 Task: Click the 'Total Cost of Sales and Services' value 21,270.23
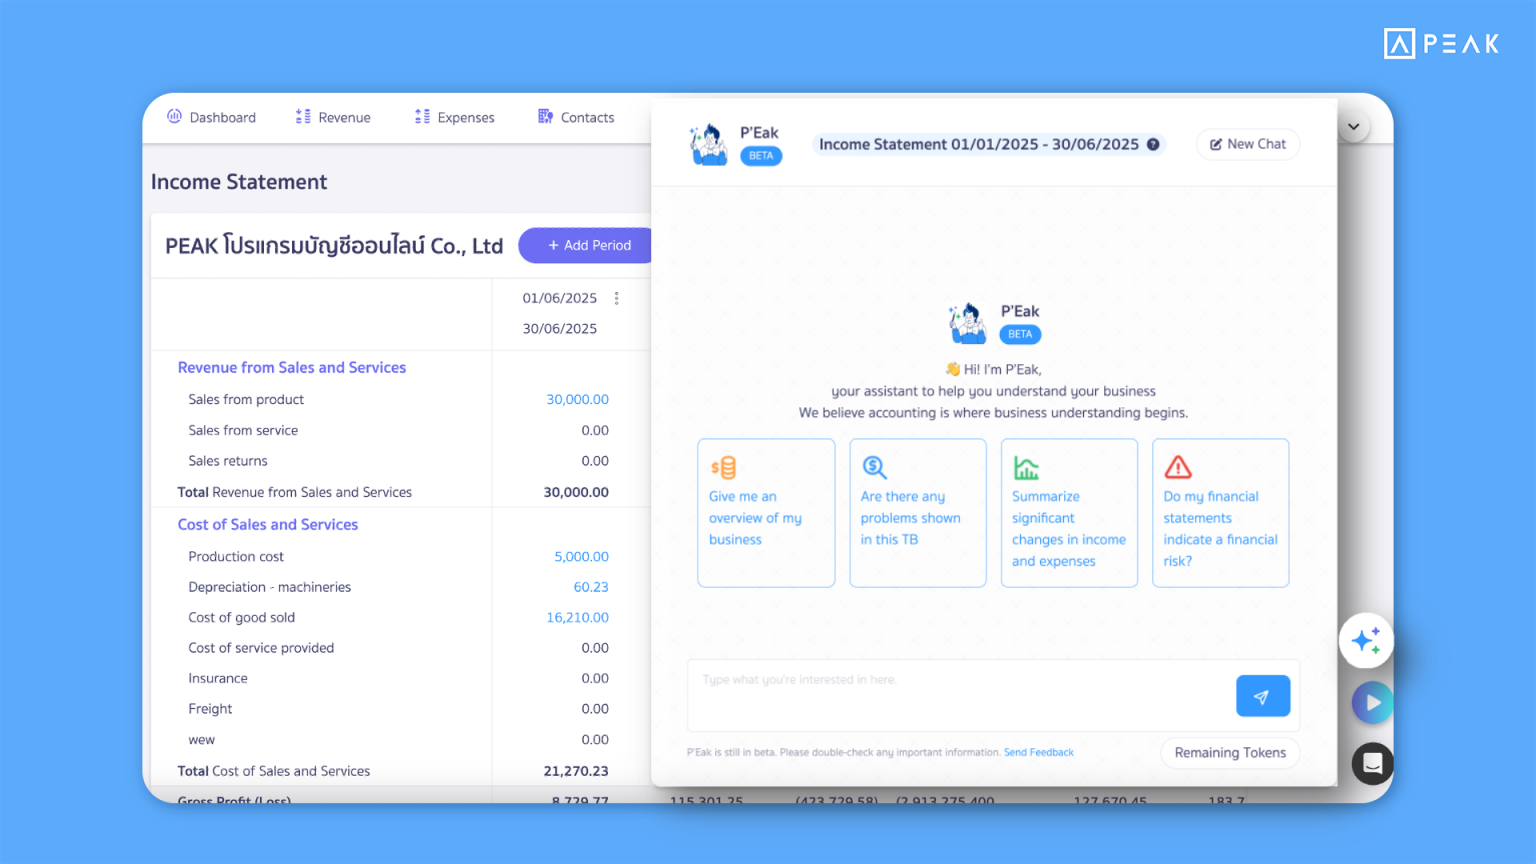tap(576, 771)
